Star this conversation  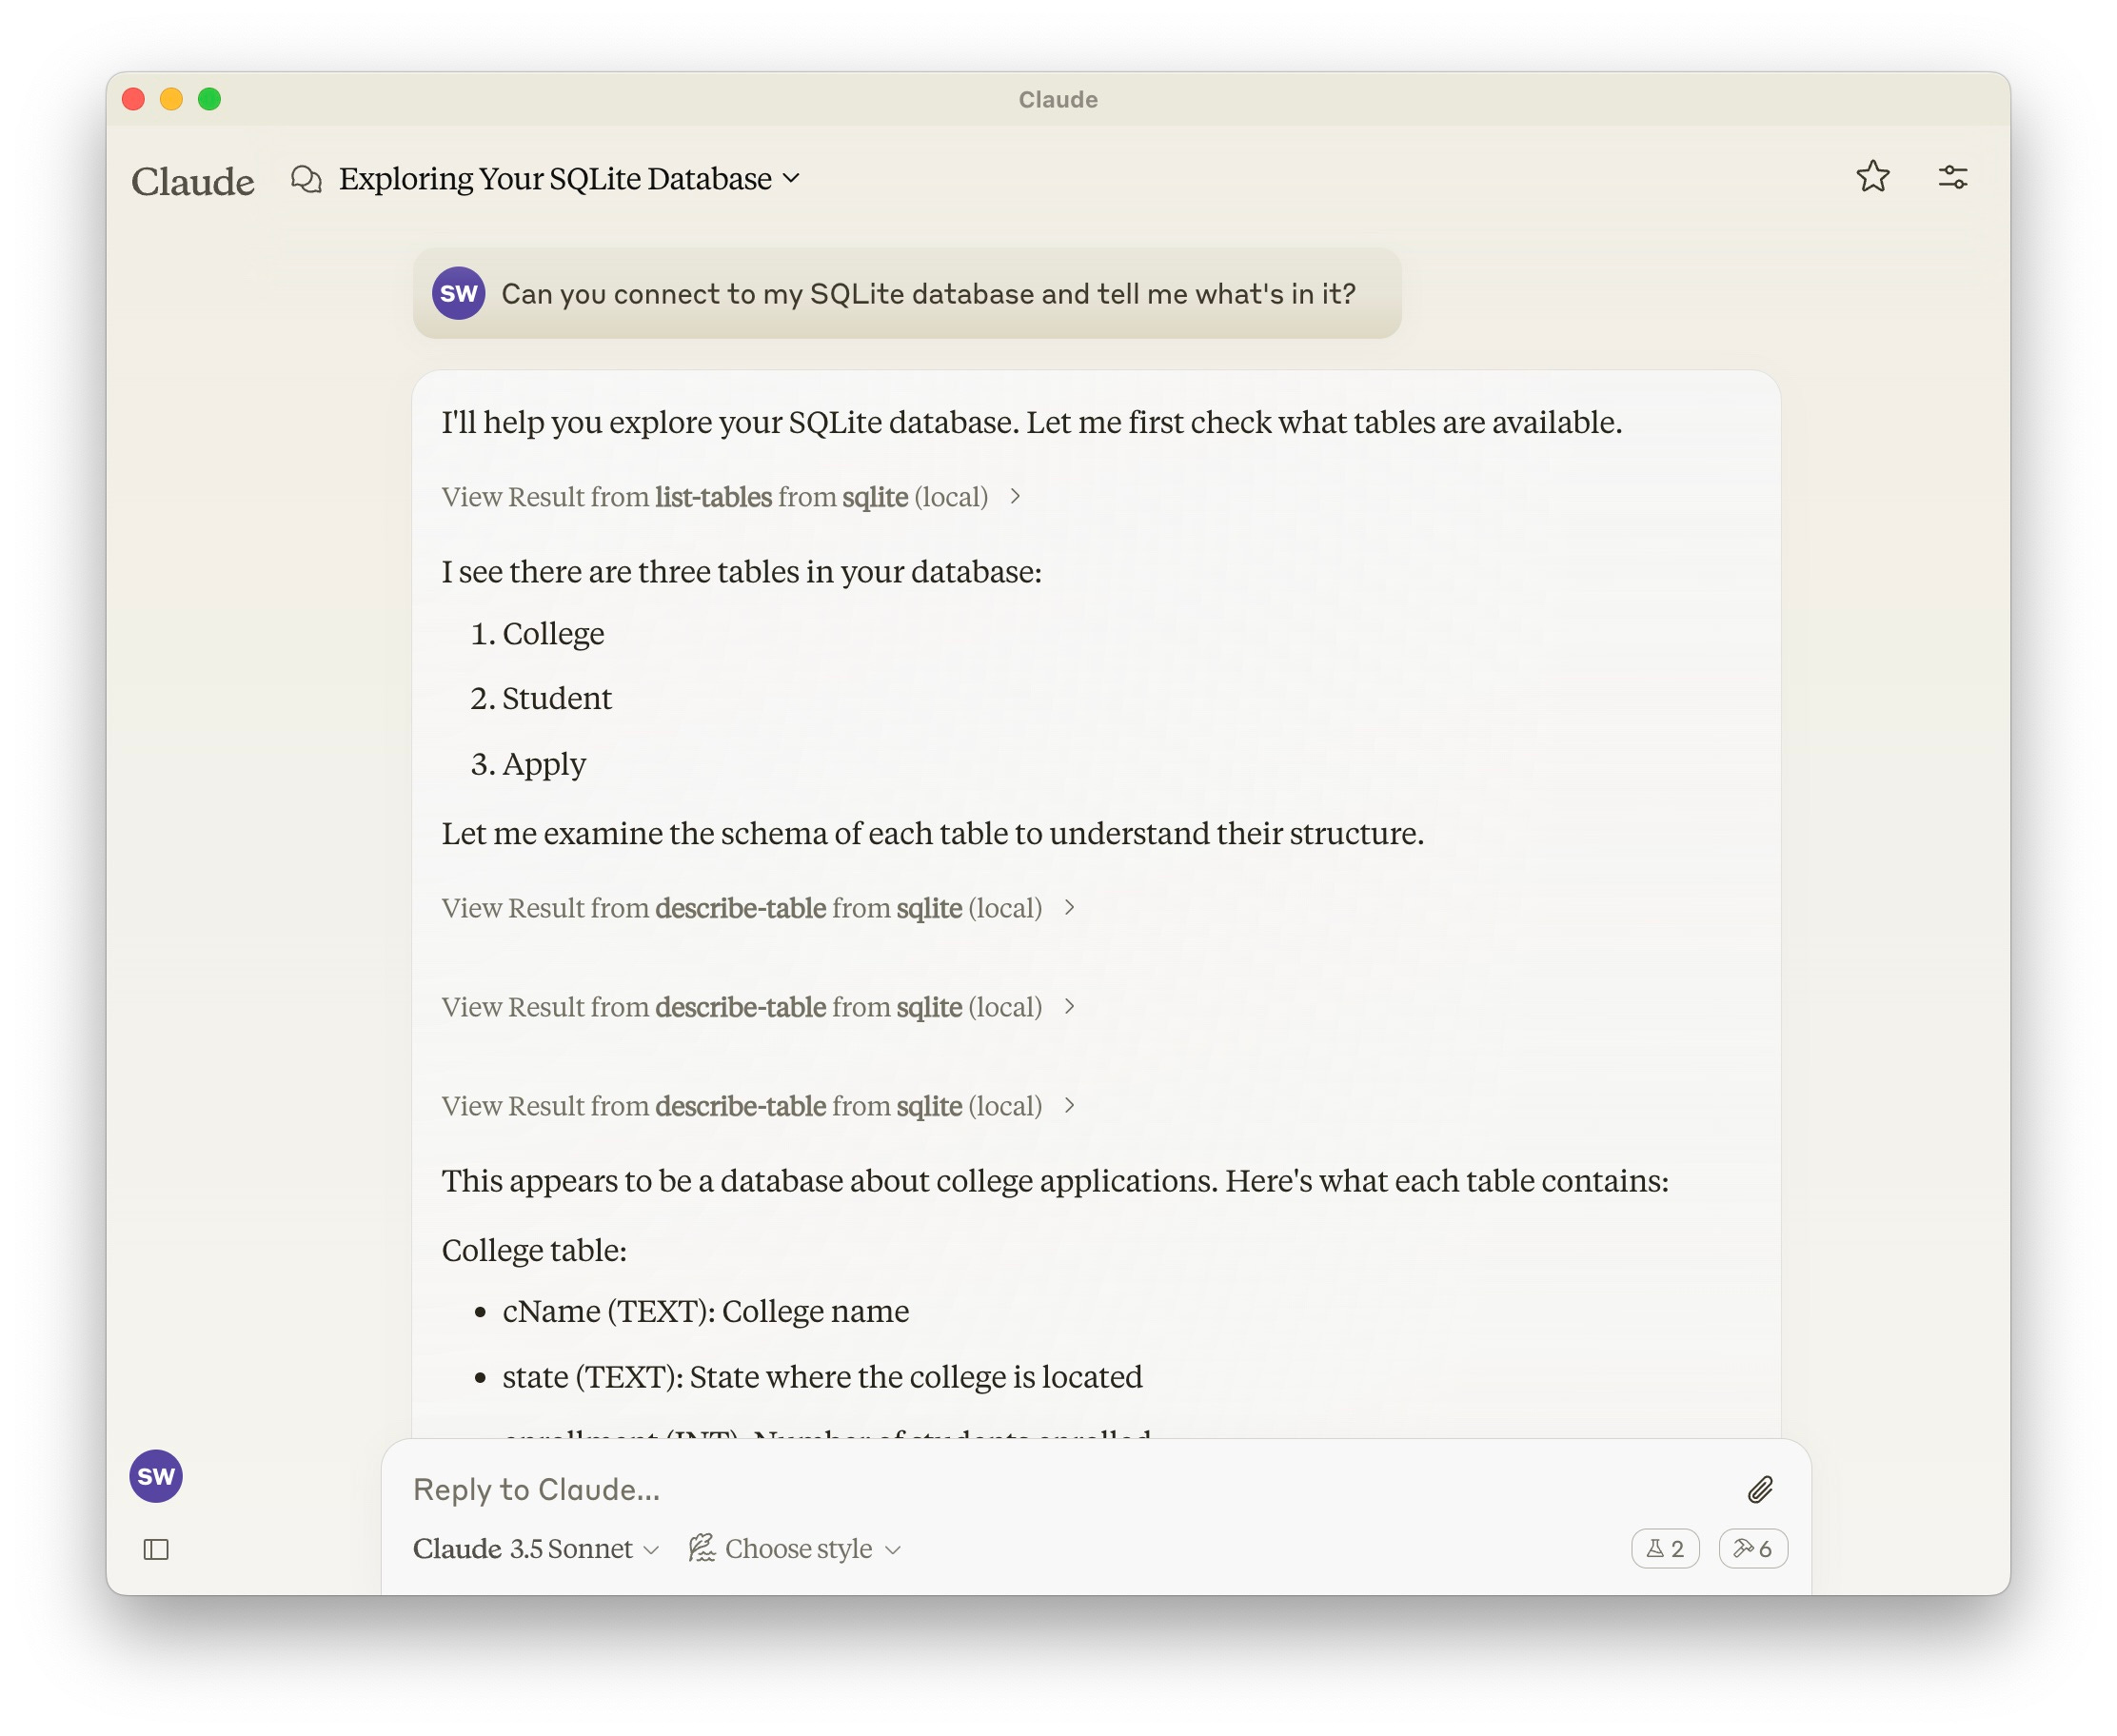click(1872, 177)
